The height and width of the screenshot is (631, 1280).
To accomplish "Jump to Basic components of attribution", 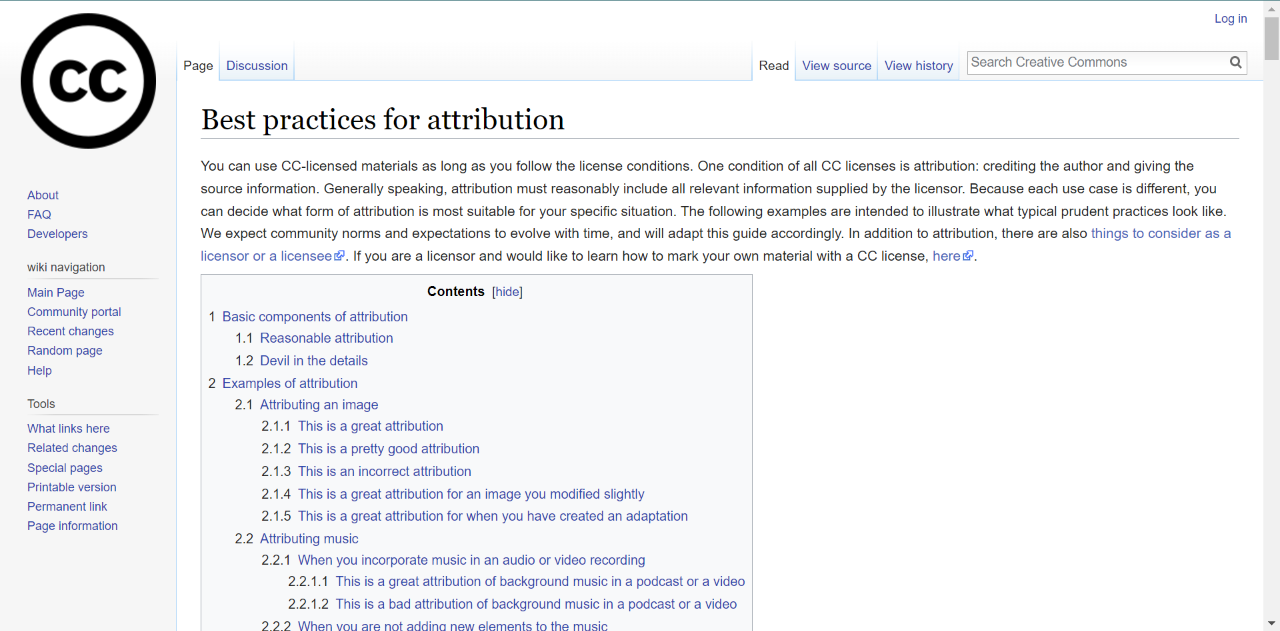I will [314, 317].
